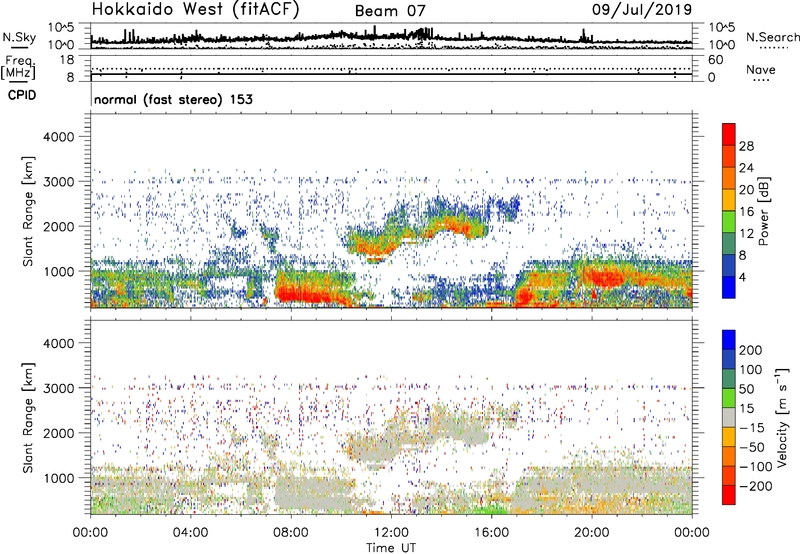Click the '2000' tick on the velocity panel
The image size is (800, 554).
pos(58,433)
